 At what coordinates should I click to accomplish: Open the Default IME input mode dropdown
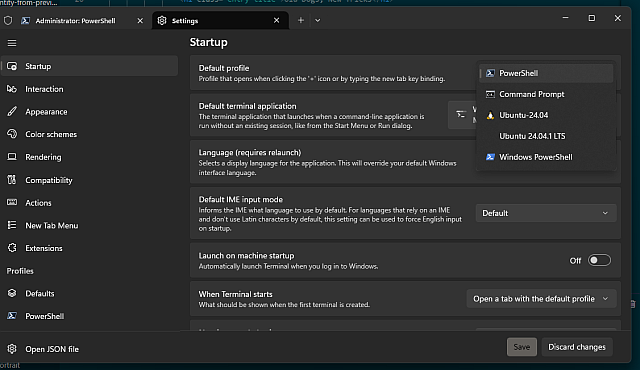click(546, 213)
